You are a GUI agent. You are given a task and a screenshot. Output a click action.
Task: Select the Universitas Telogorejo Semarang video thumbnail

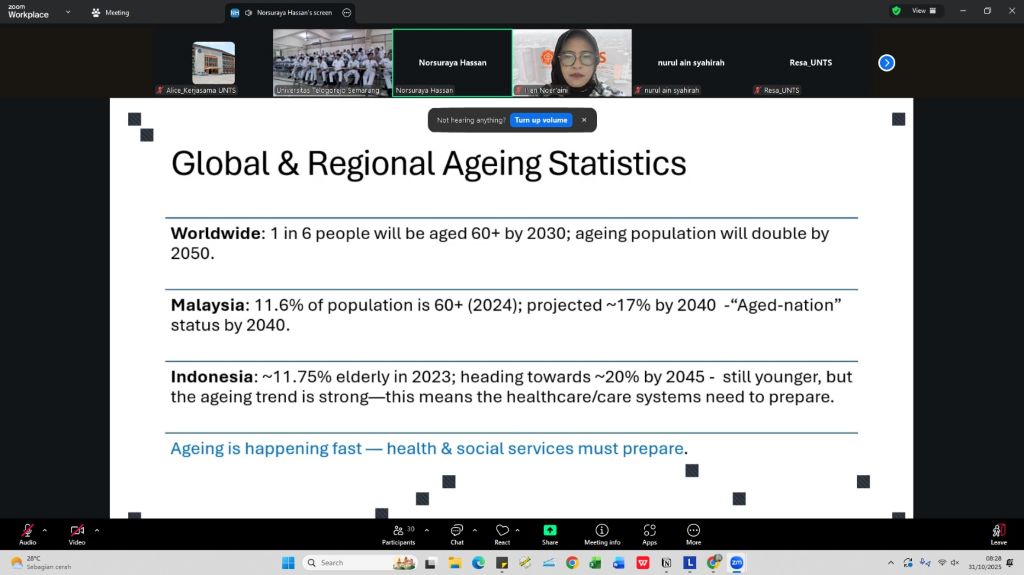pos(332,62)
